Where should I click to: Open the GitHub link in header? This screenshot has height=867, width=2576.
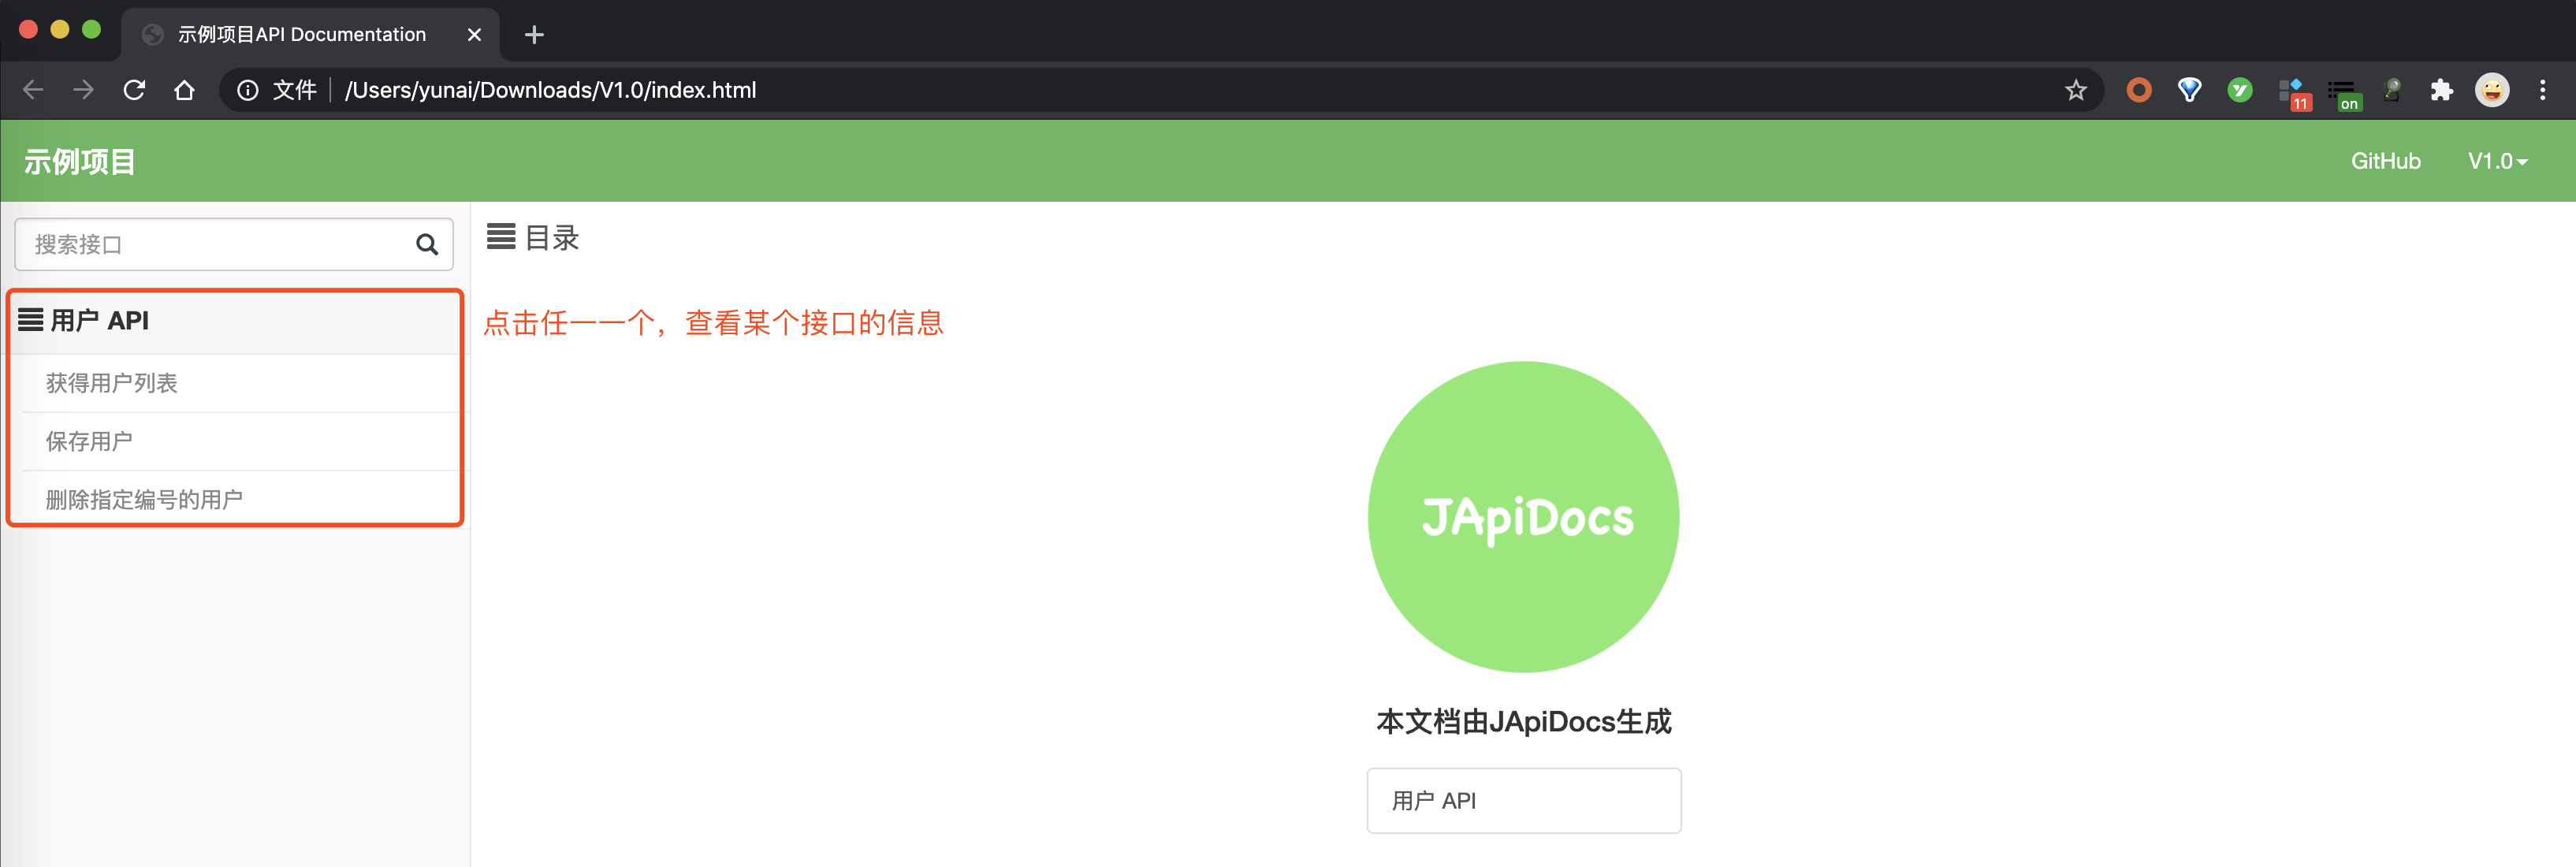[x=2385, y=161]
